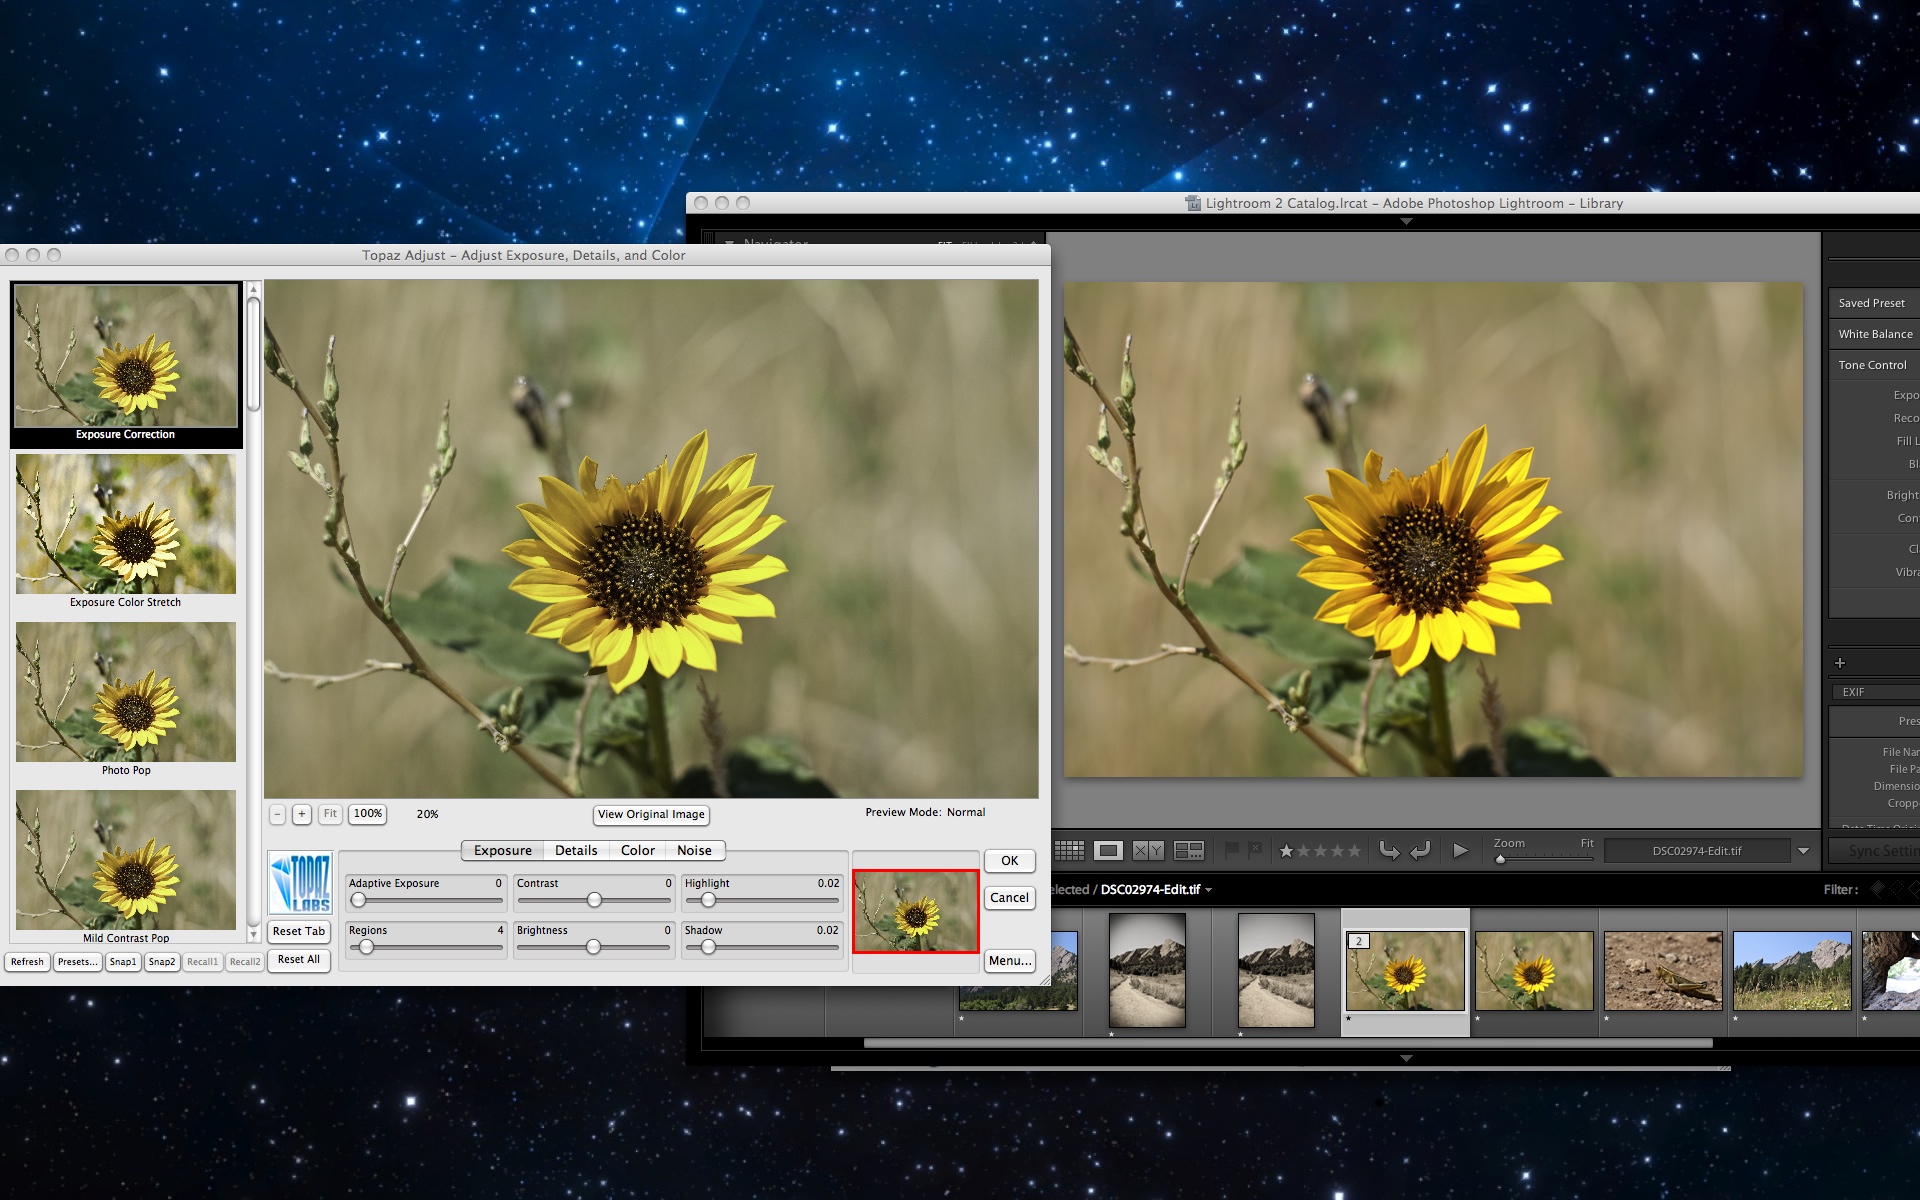Zoom out with minus button
Screen dimensions: 1920x1200
[277, 814]
